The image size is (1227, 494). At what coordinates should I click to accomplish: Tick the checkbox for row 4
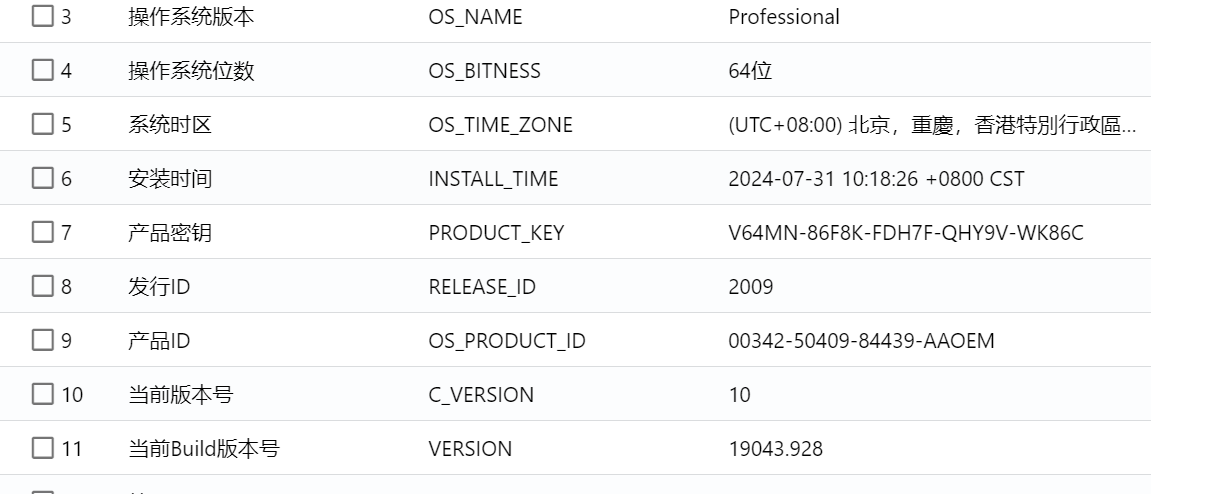click(x=42, y=70)
